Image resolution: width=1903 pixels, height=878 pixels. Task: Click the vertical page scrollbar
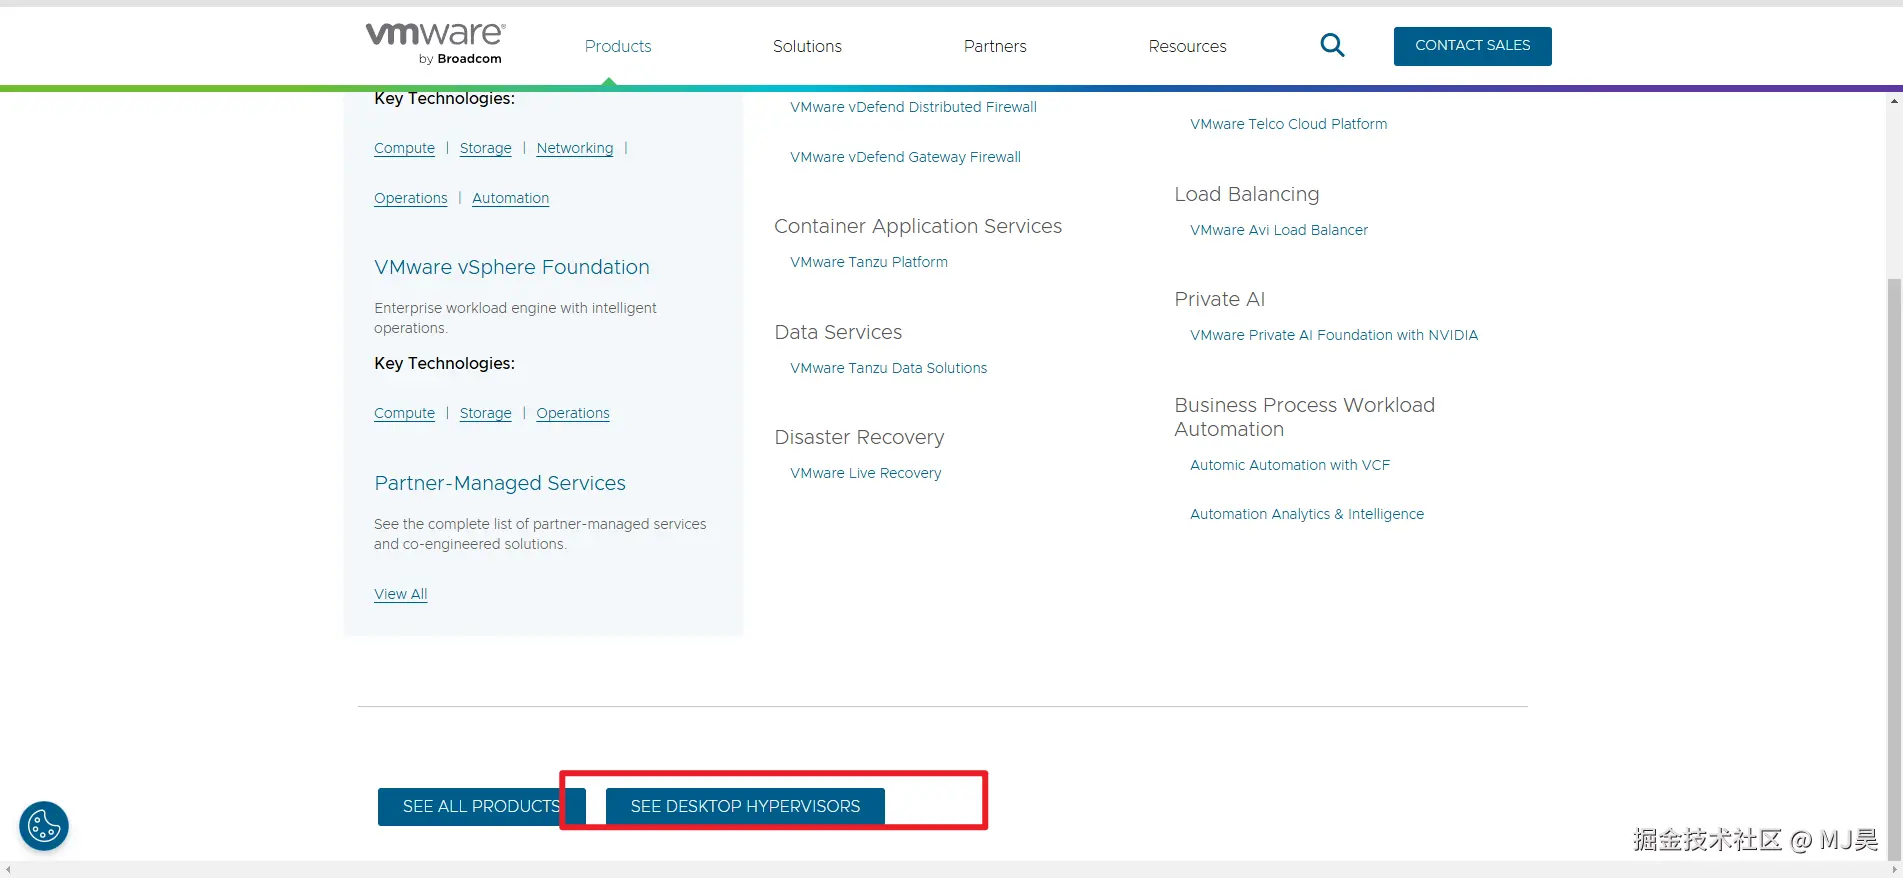[x=1894, y=500]
